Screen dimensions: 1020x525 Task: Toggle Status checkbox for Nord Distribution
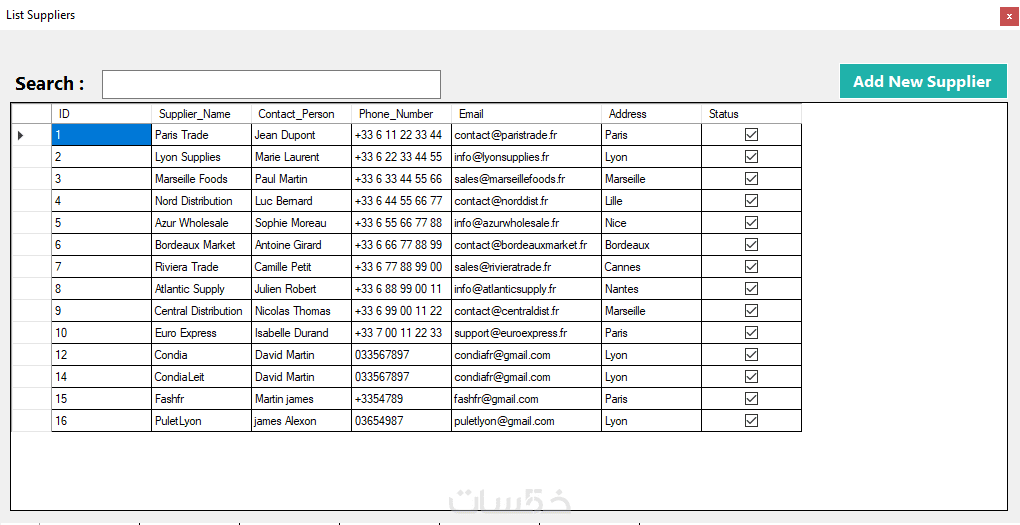[751, 200]
